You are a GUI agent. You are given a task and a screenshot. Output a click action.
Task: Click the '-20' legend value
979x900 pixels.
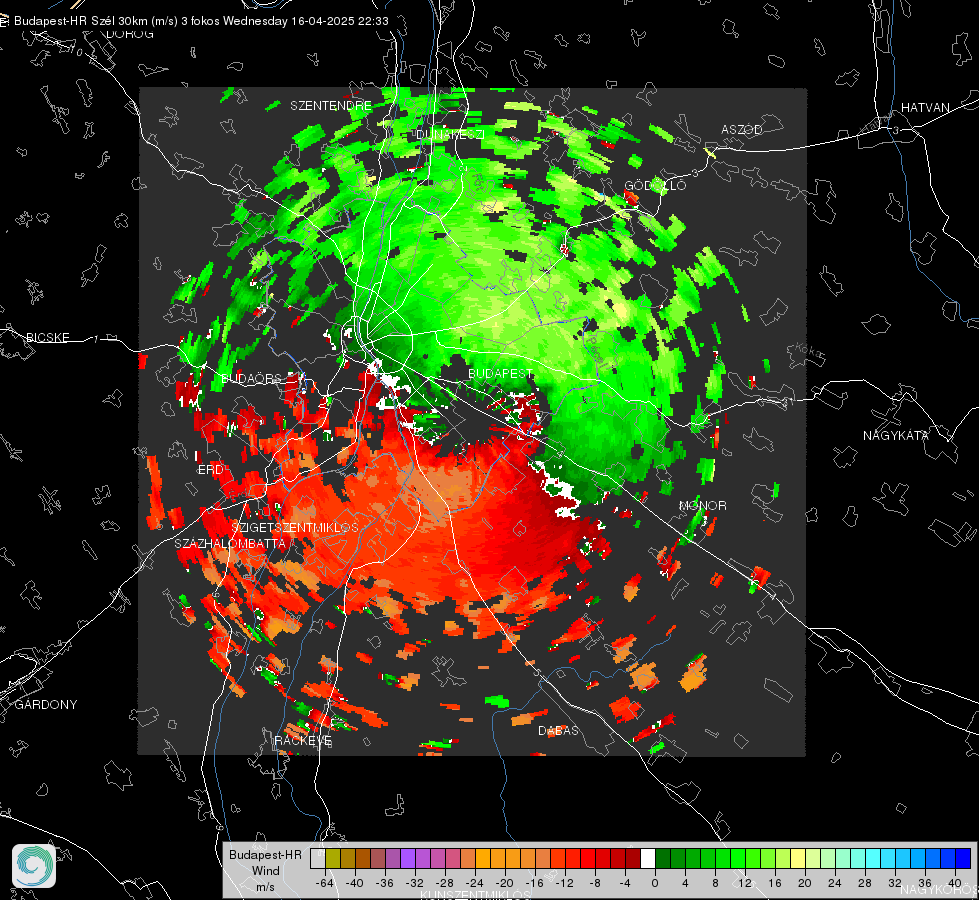[504, 883]
